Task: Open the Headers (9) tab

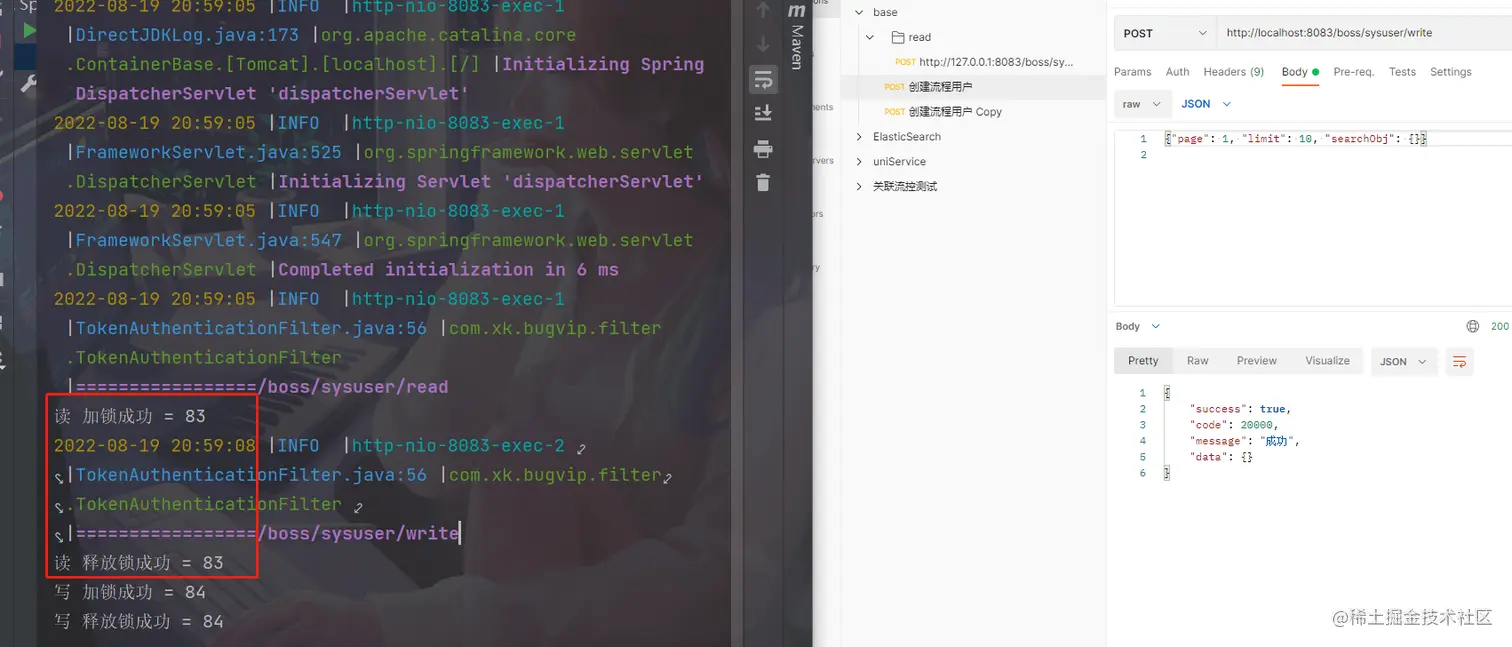Action: pos(1234,72)
